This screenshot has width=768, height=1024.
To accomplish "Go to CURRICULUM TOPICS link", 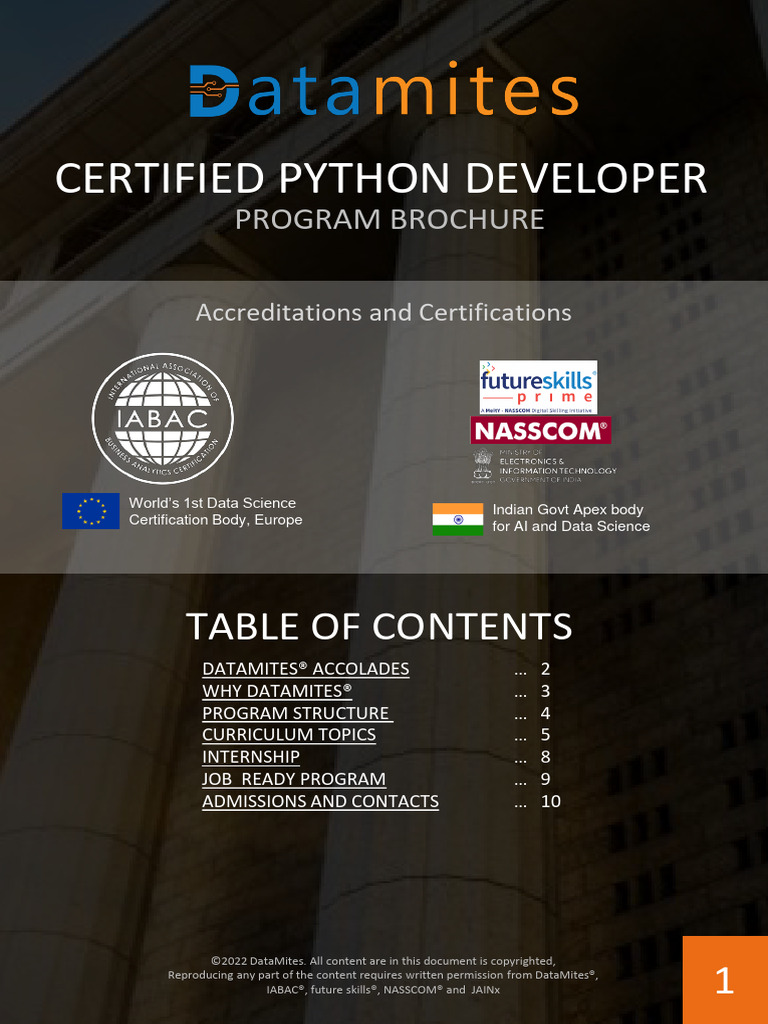I will tap(289, 735).
